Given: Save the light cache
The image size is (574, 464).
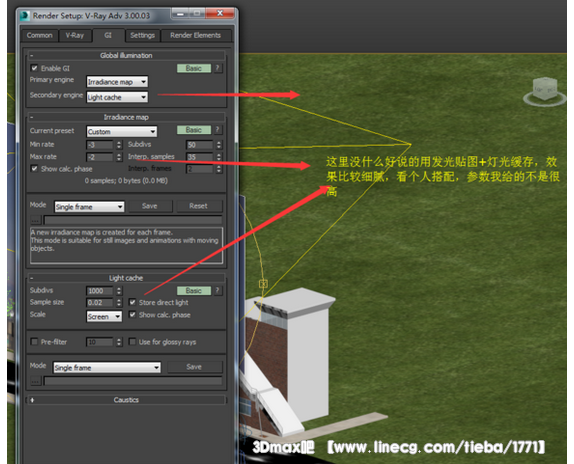Looking at the screenshot, I should pos(194,367).
